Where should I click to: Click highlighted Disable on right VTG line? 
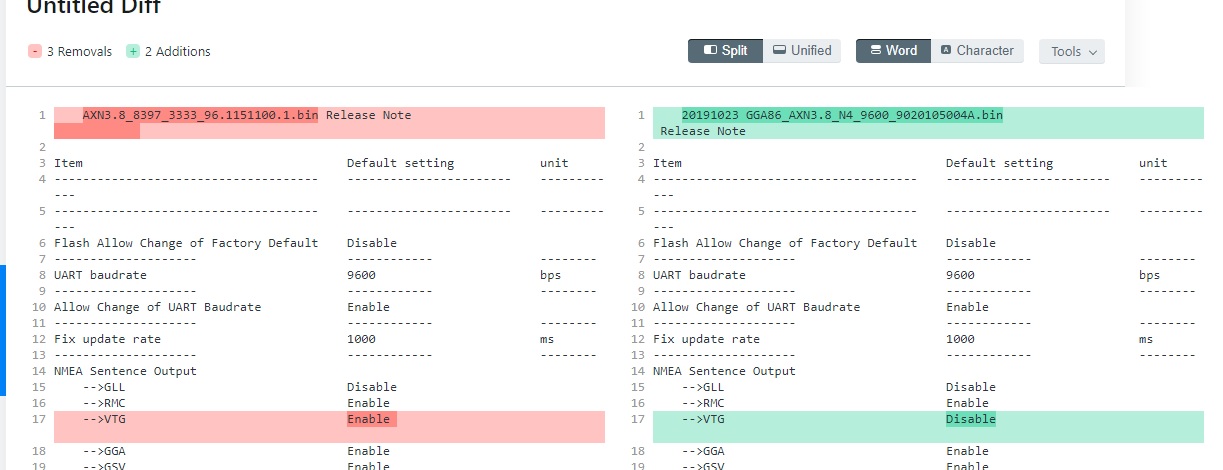tap(970, 419)
